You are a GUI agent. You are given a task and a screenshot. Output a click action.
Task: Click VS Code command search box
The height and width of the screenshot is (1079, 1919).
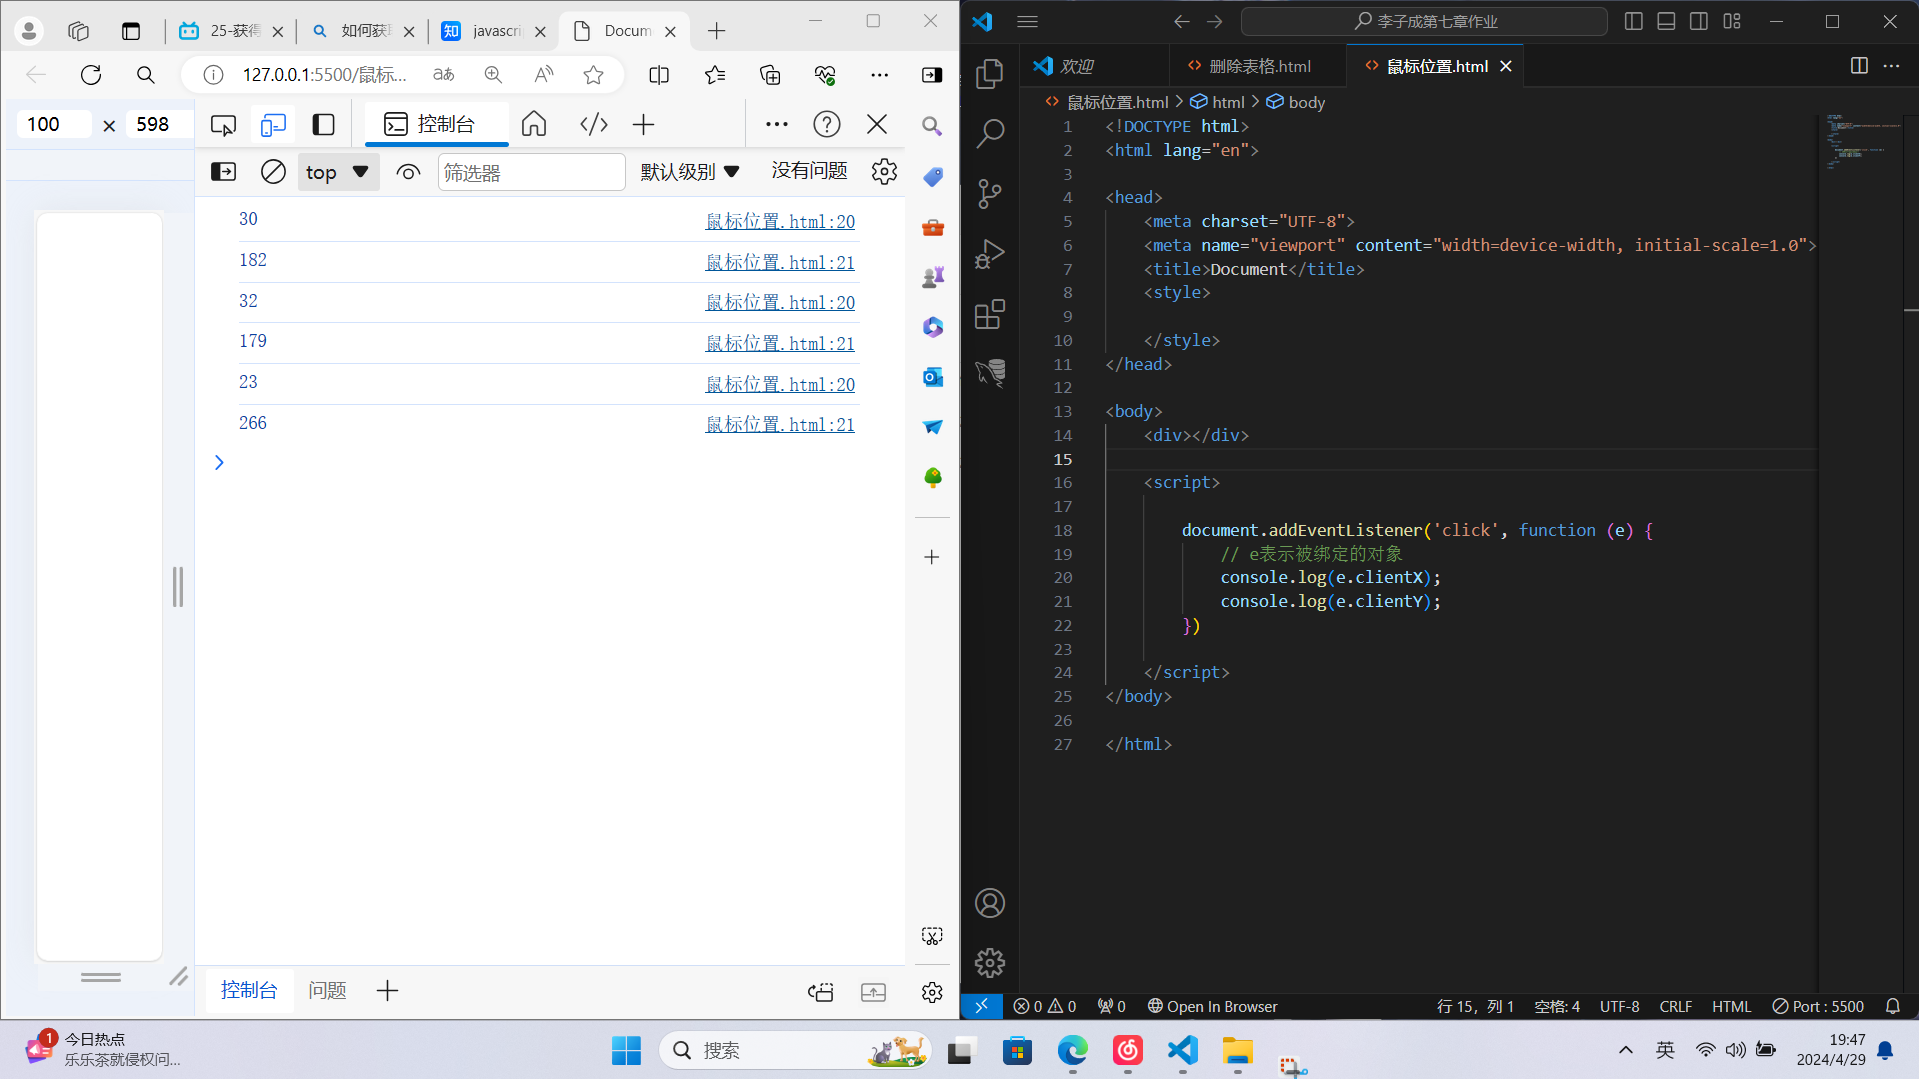[x=1424, y=21]
